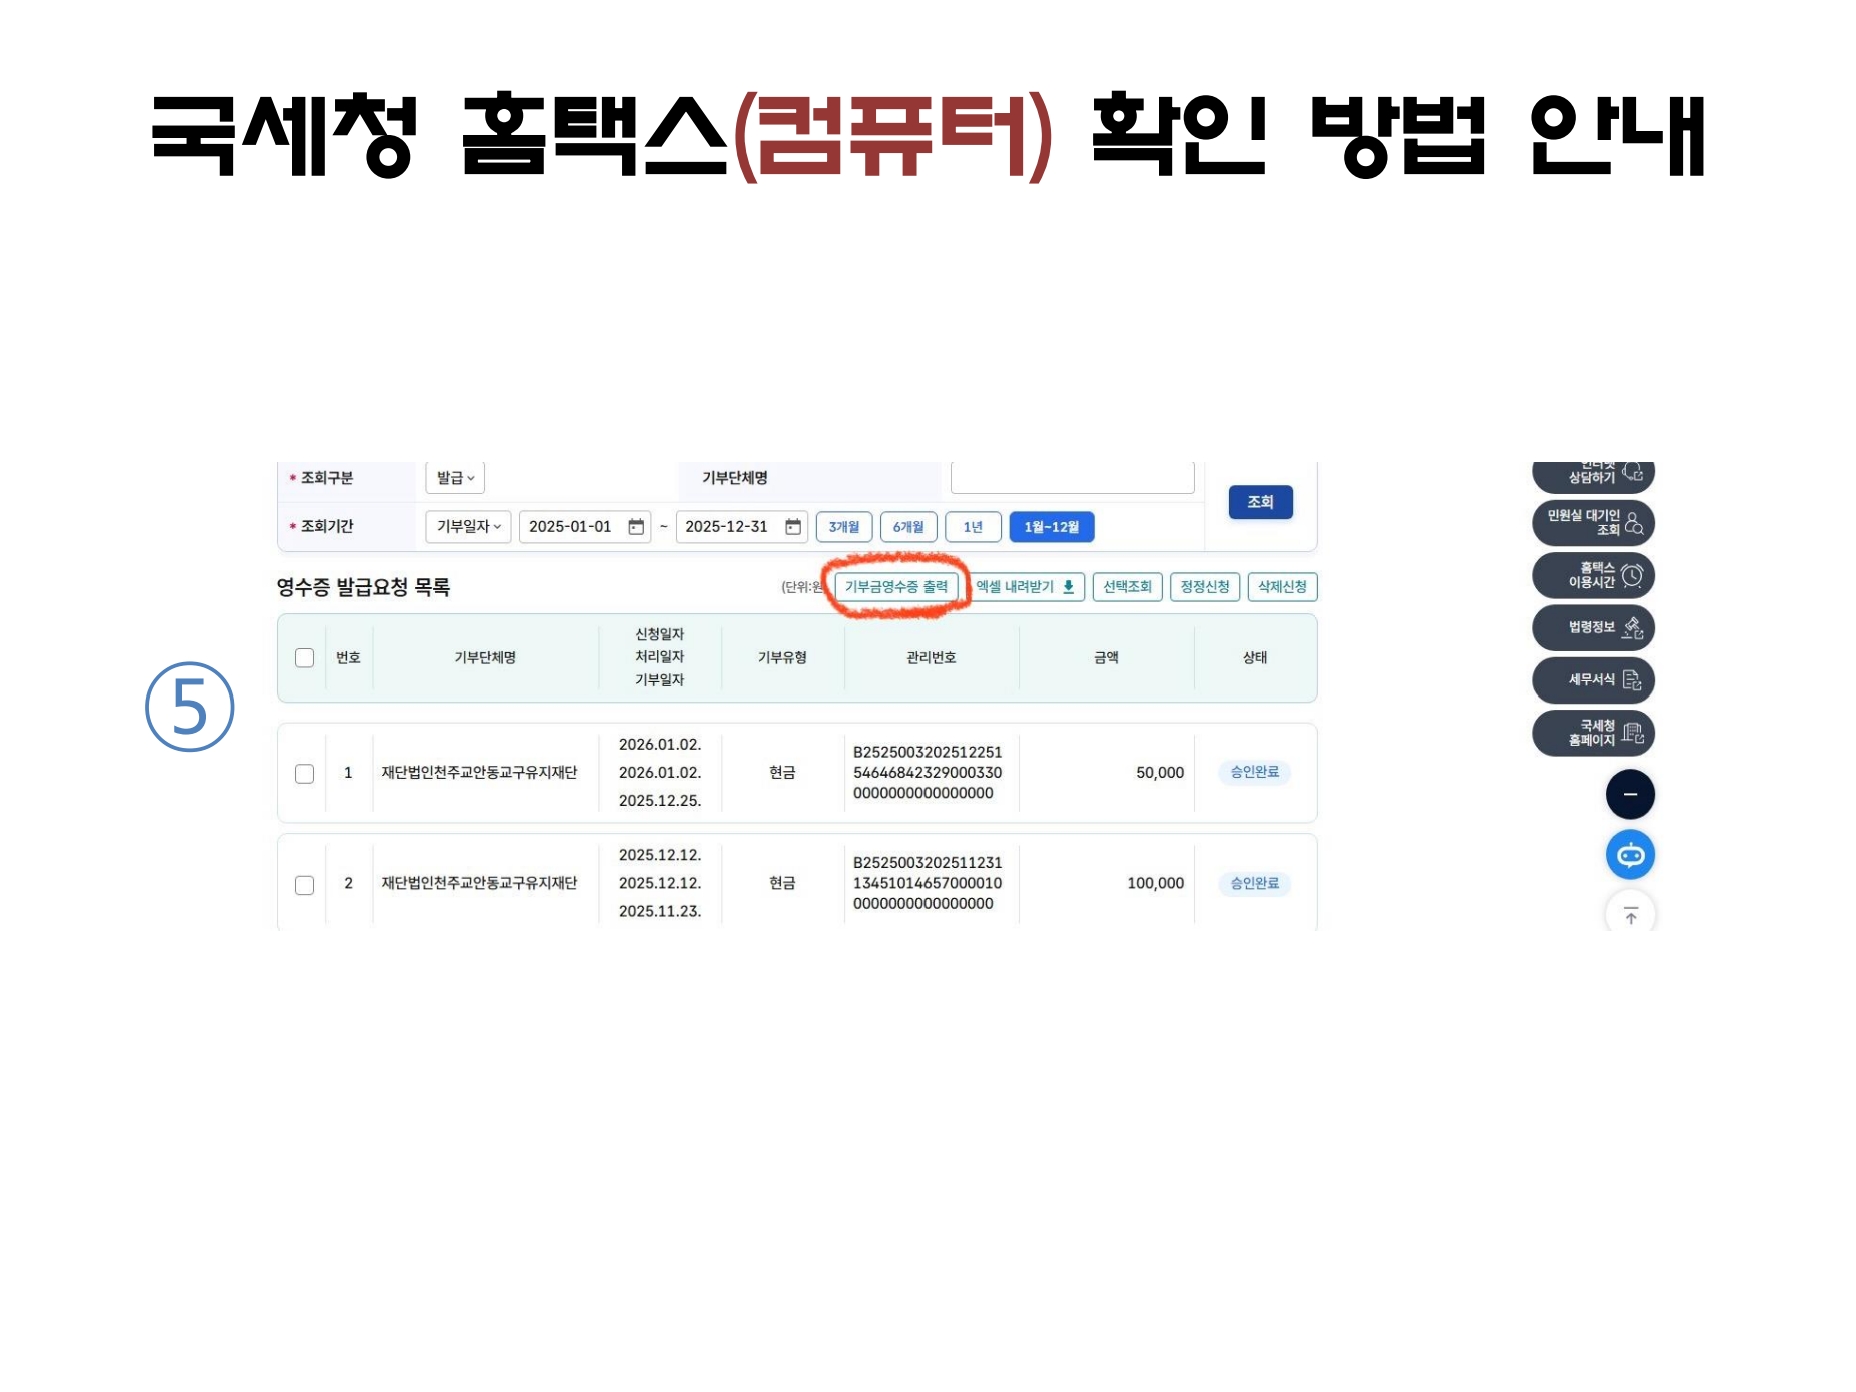
Task: Click 엑셀 내려받기 download button
Action: pyautogui.click(x=1026, y=587)
